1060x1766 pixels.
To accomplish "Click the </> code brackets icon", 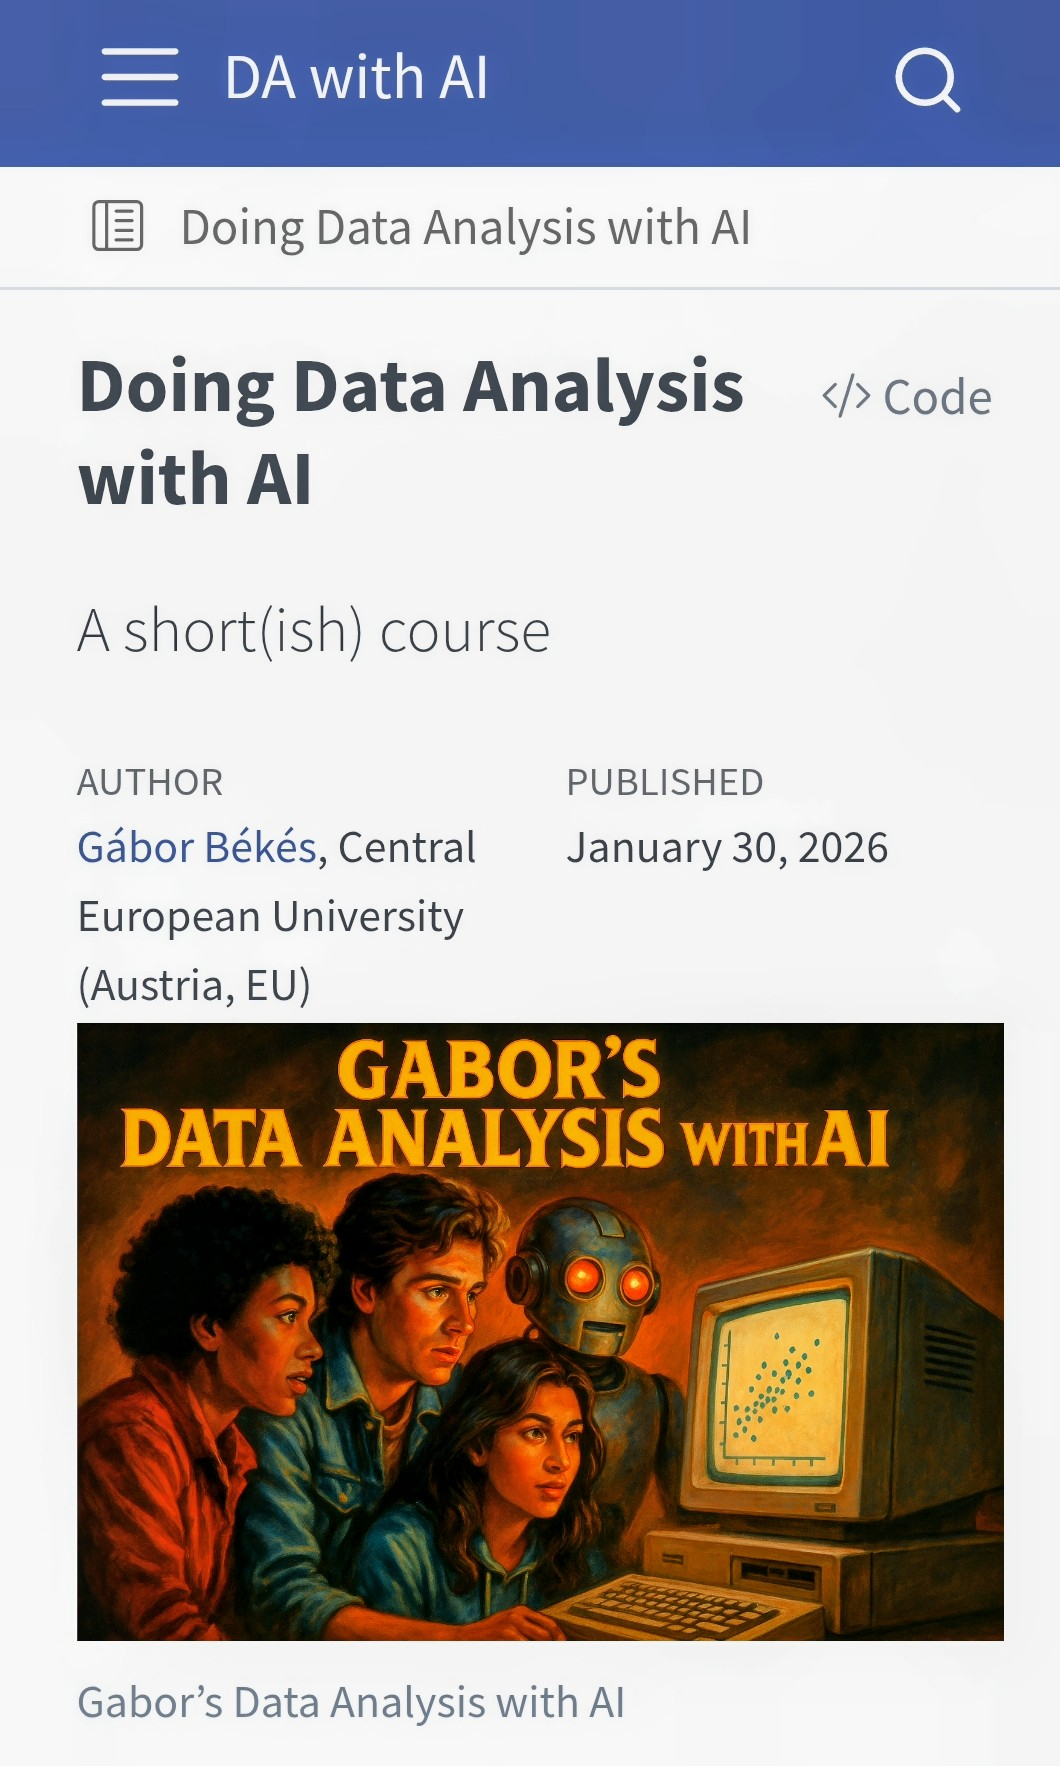I will coord(846,397).
